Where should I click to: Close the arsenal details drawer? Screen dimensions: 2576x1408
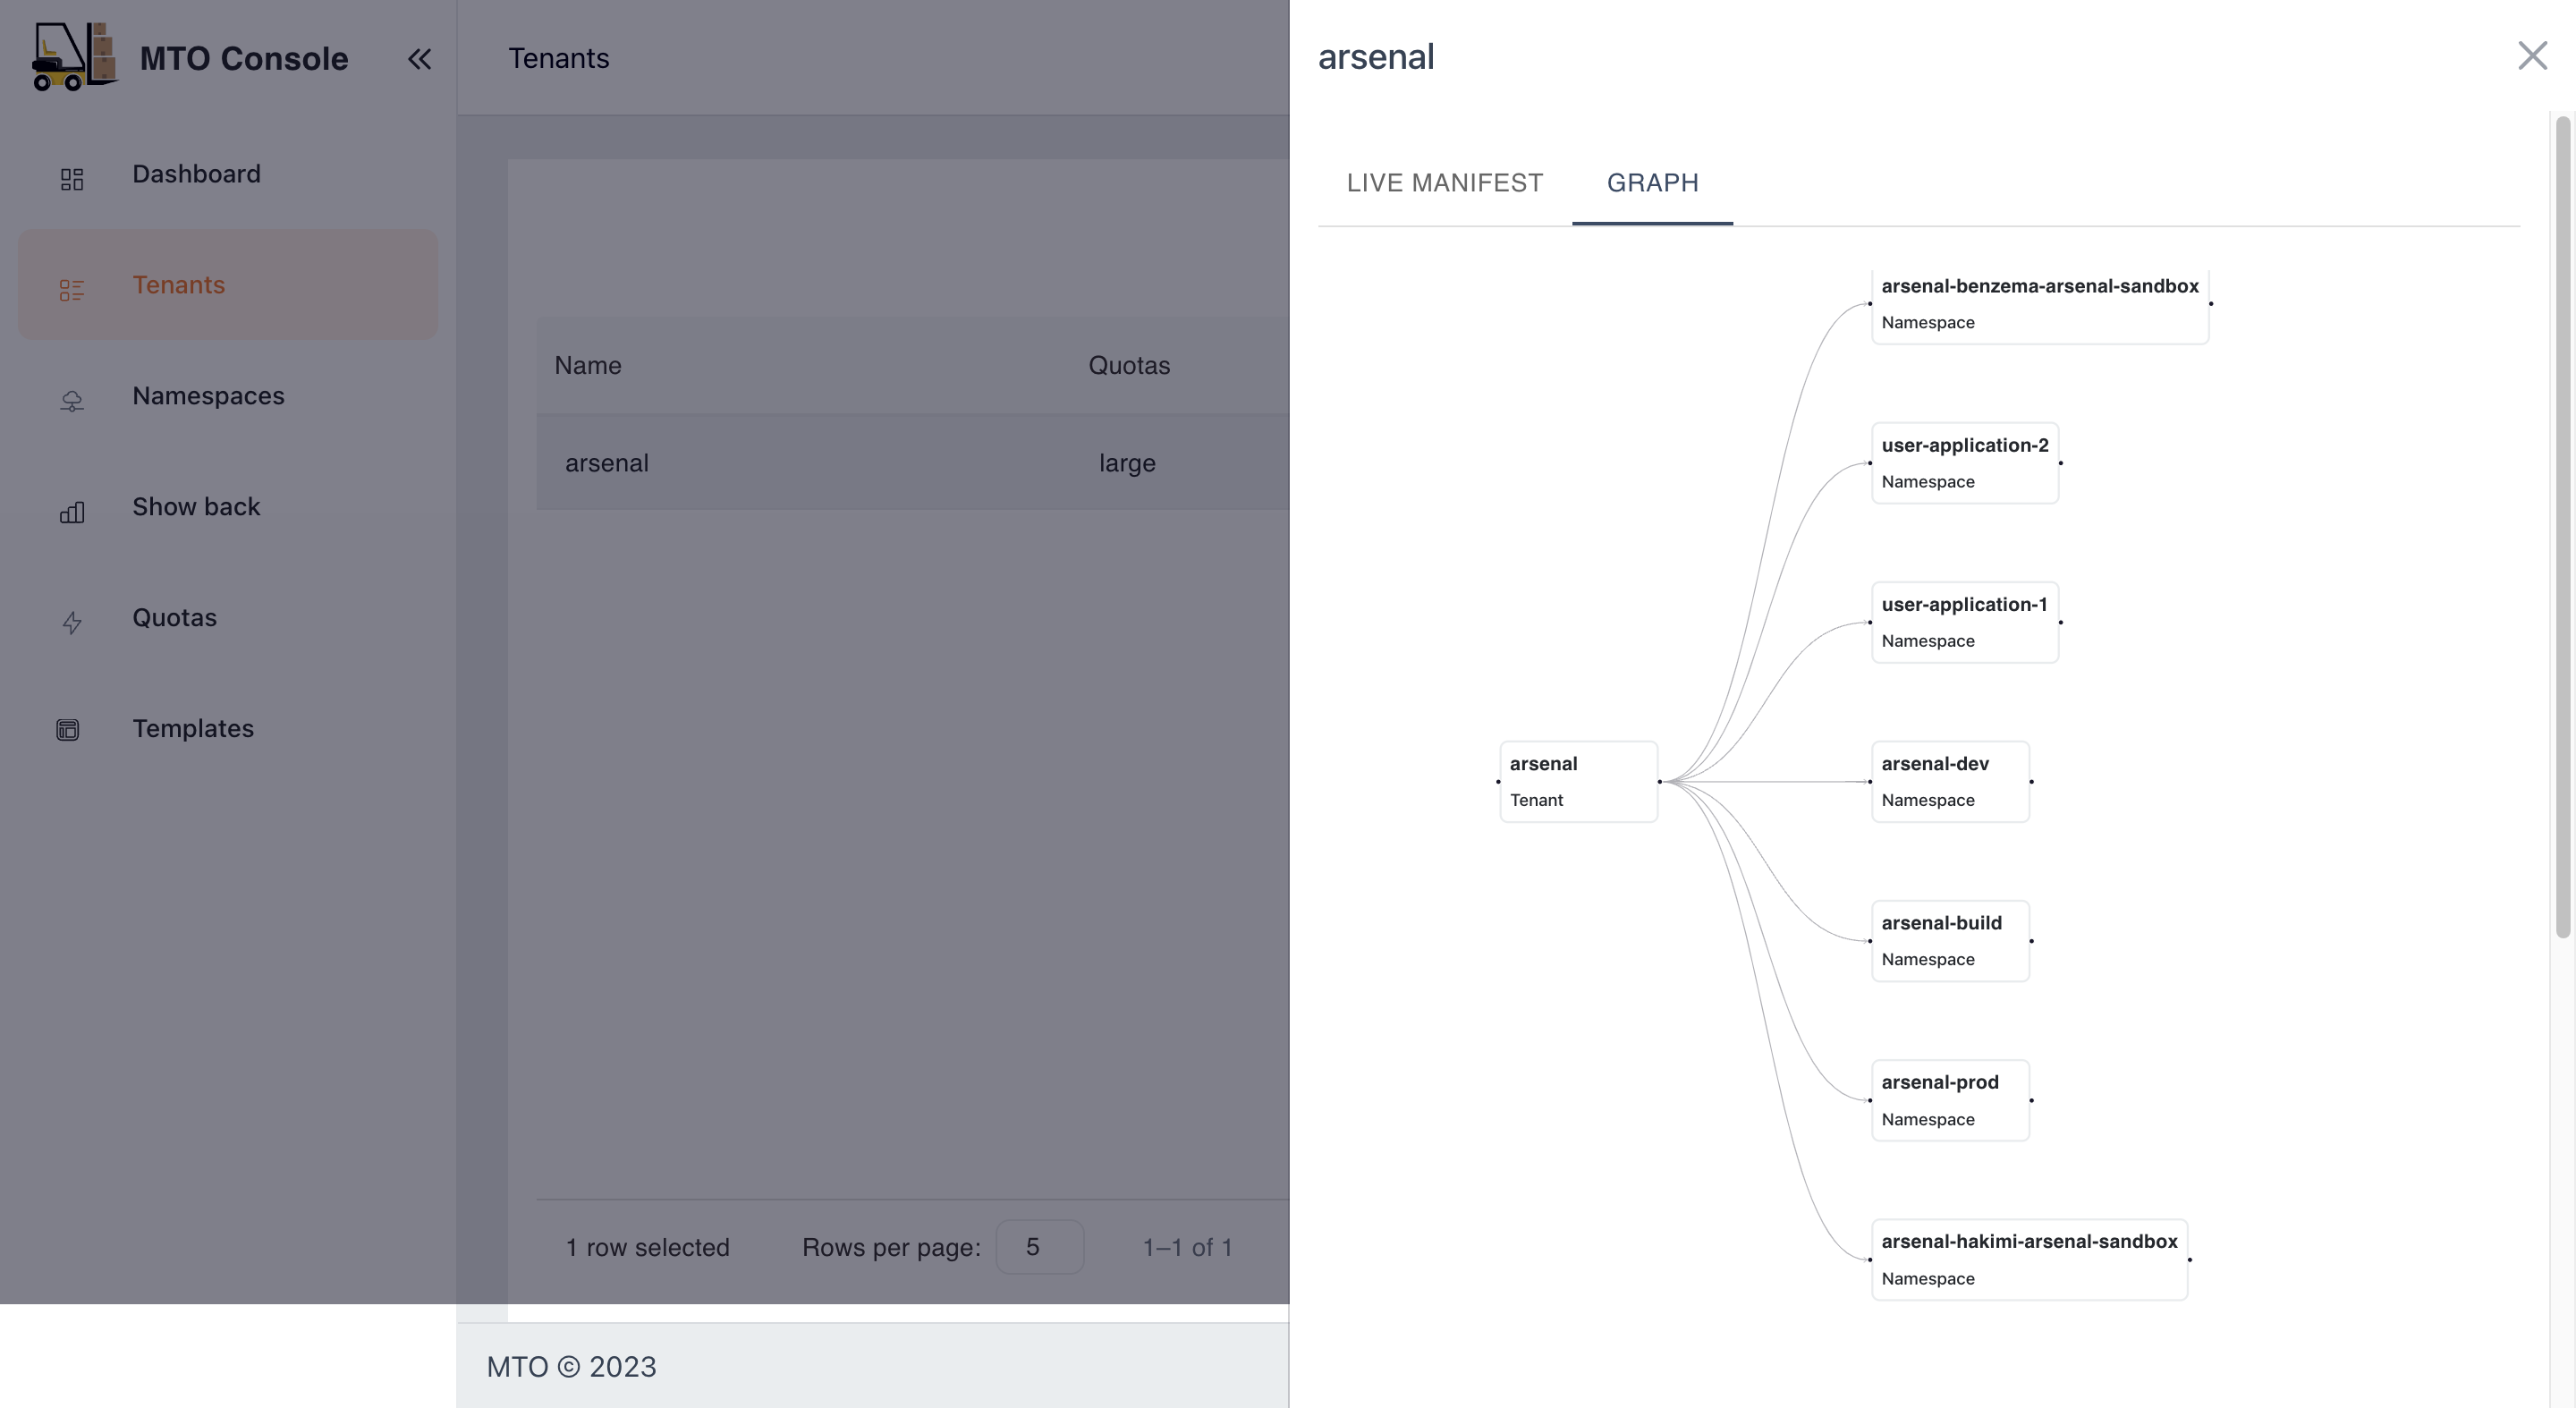(x=2531, y=56)
